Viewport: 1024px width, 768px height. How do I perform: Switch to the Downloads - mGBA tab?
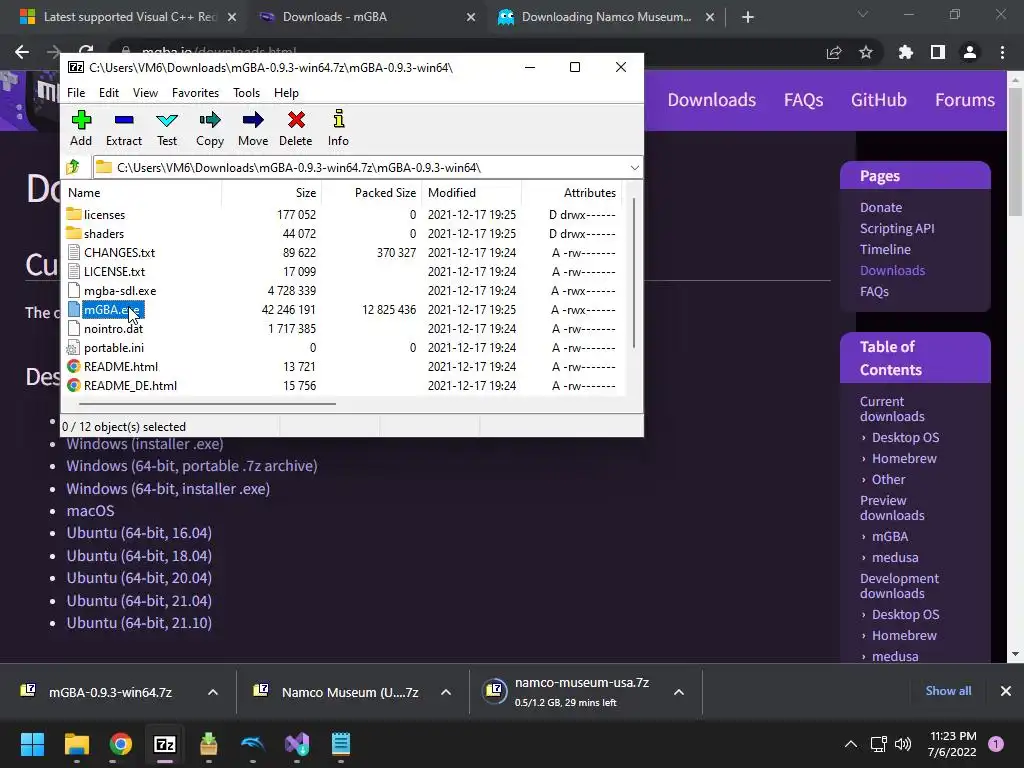[367, 17]
